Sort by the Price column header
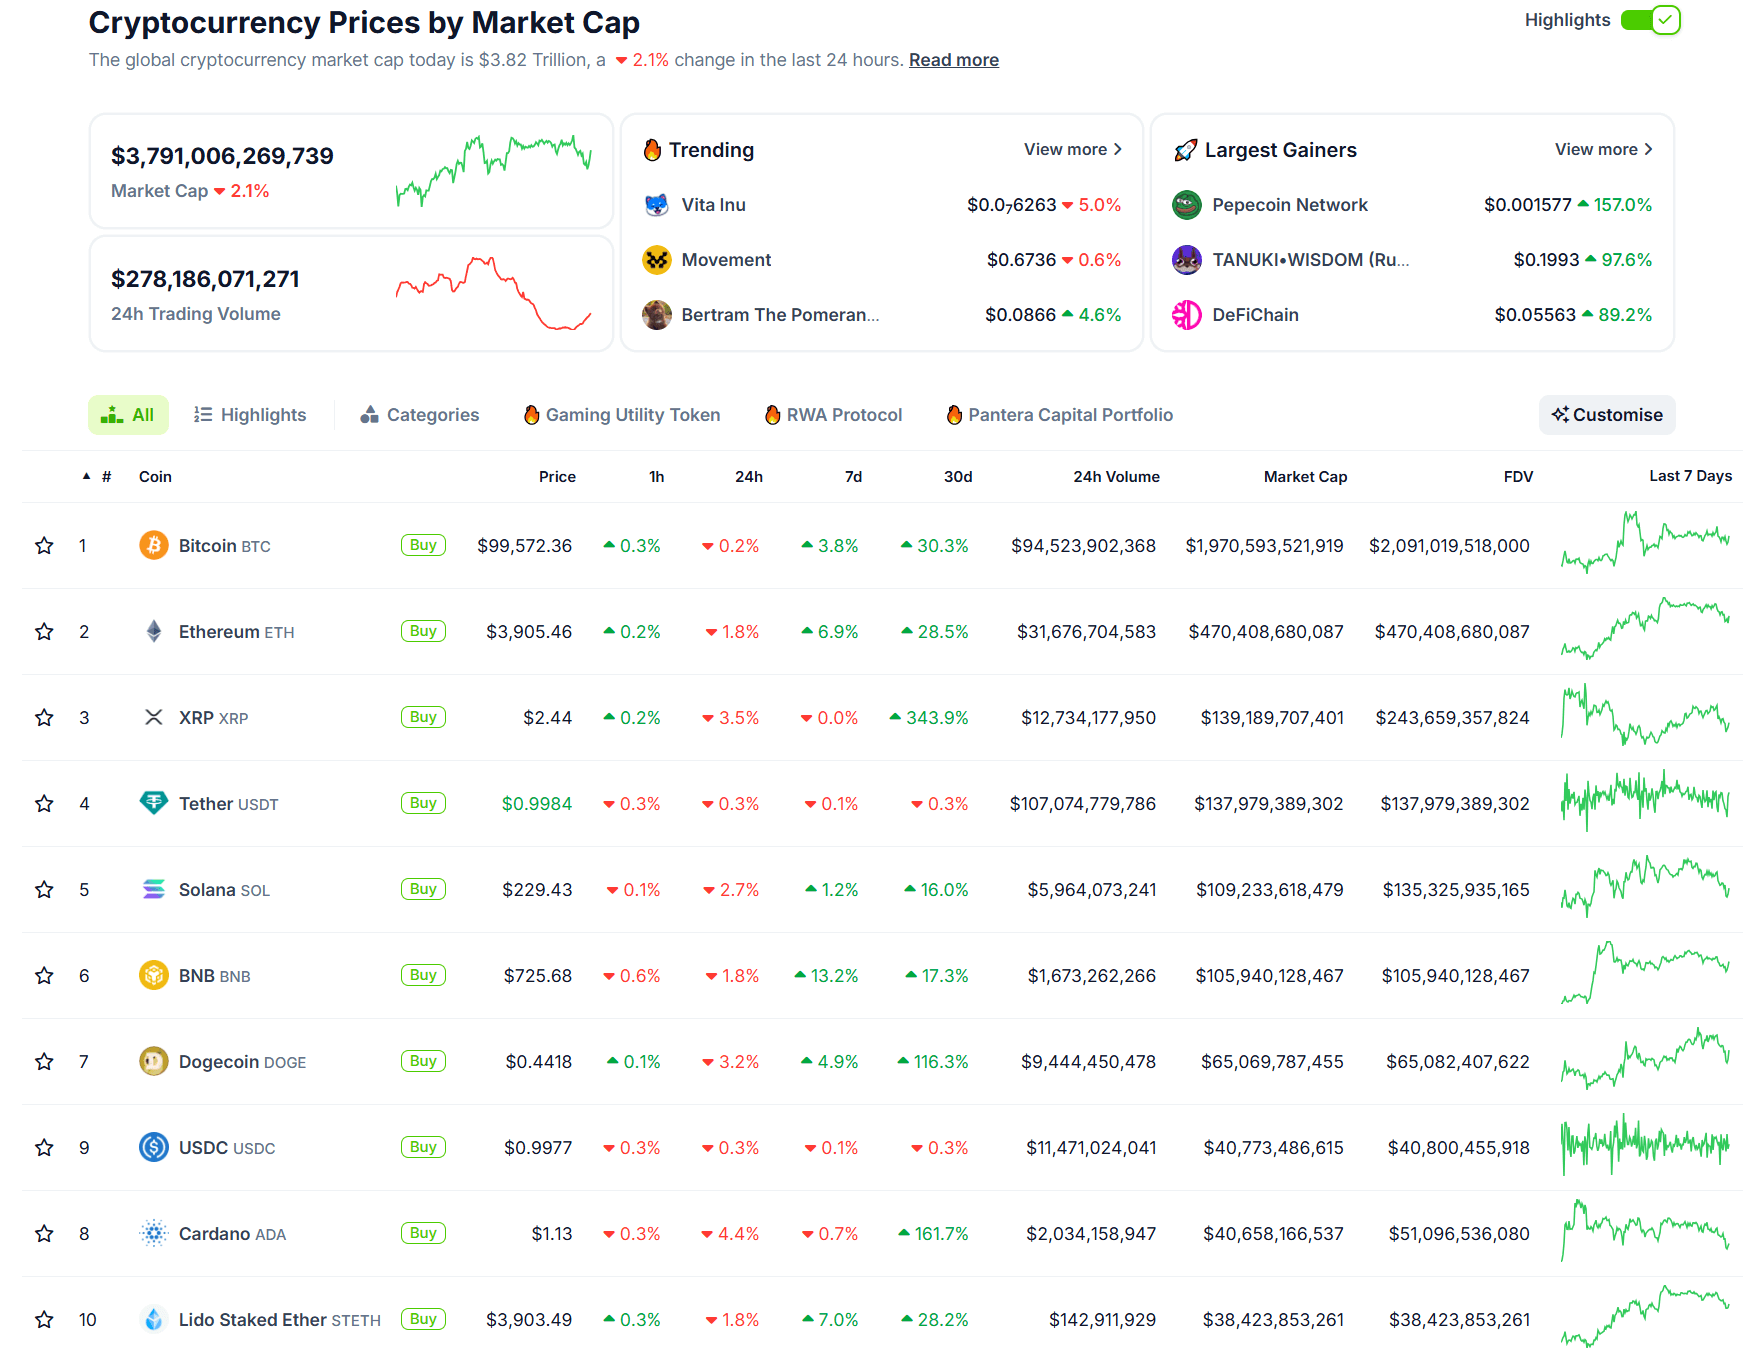 (557, 477)
